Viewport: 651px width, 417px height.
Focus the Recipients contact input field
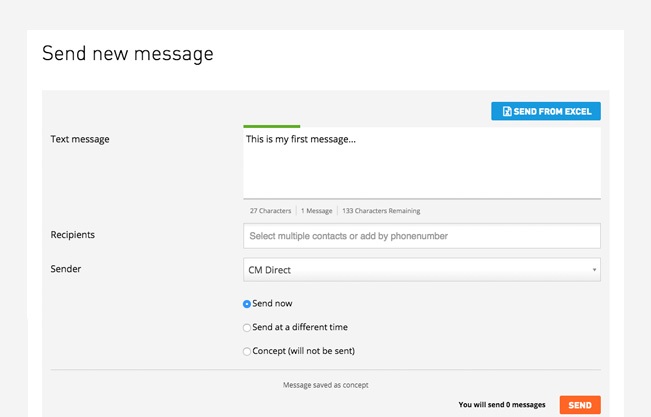tap(421, 236)
